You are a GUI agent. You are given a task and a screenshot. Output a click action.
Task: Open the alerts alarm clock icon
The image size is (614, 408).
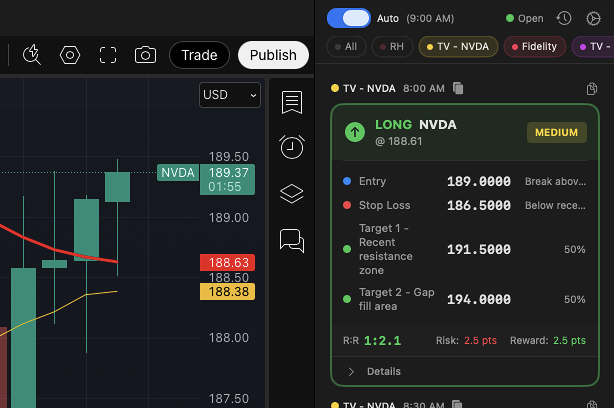point(292,147)
